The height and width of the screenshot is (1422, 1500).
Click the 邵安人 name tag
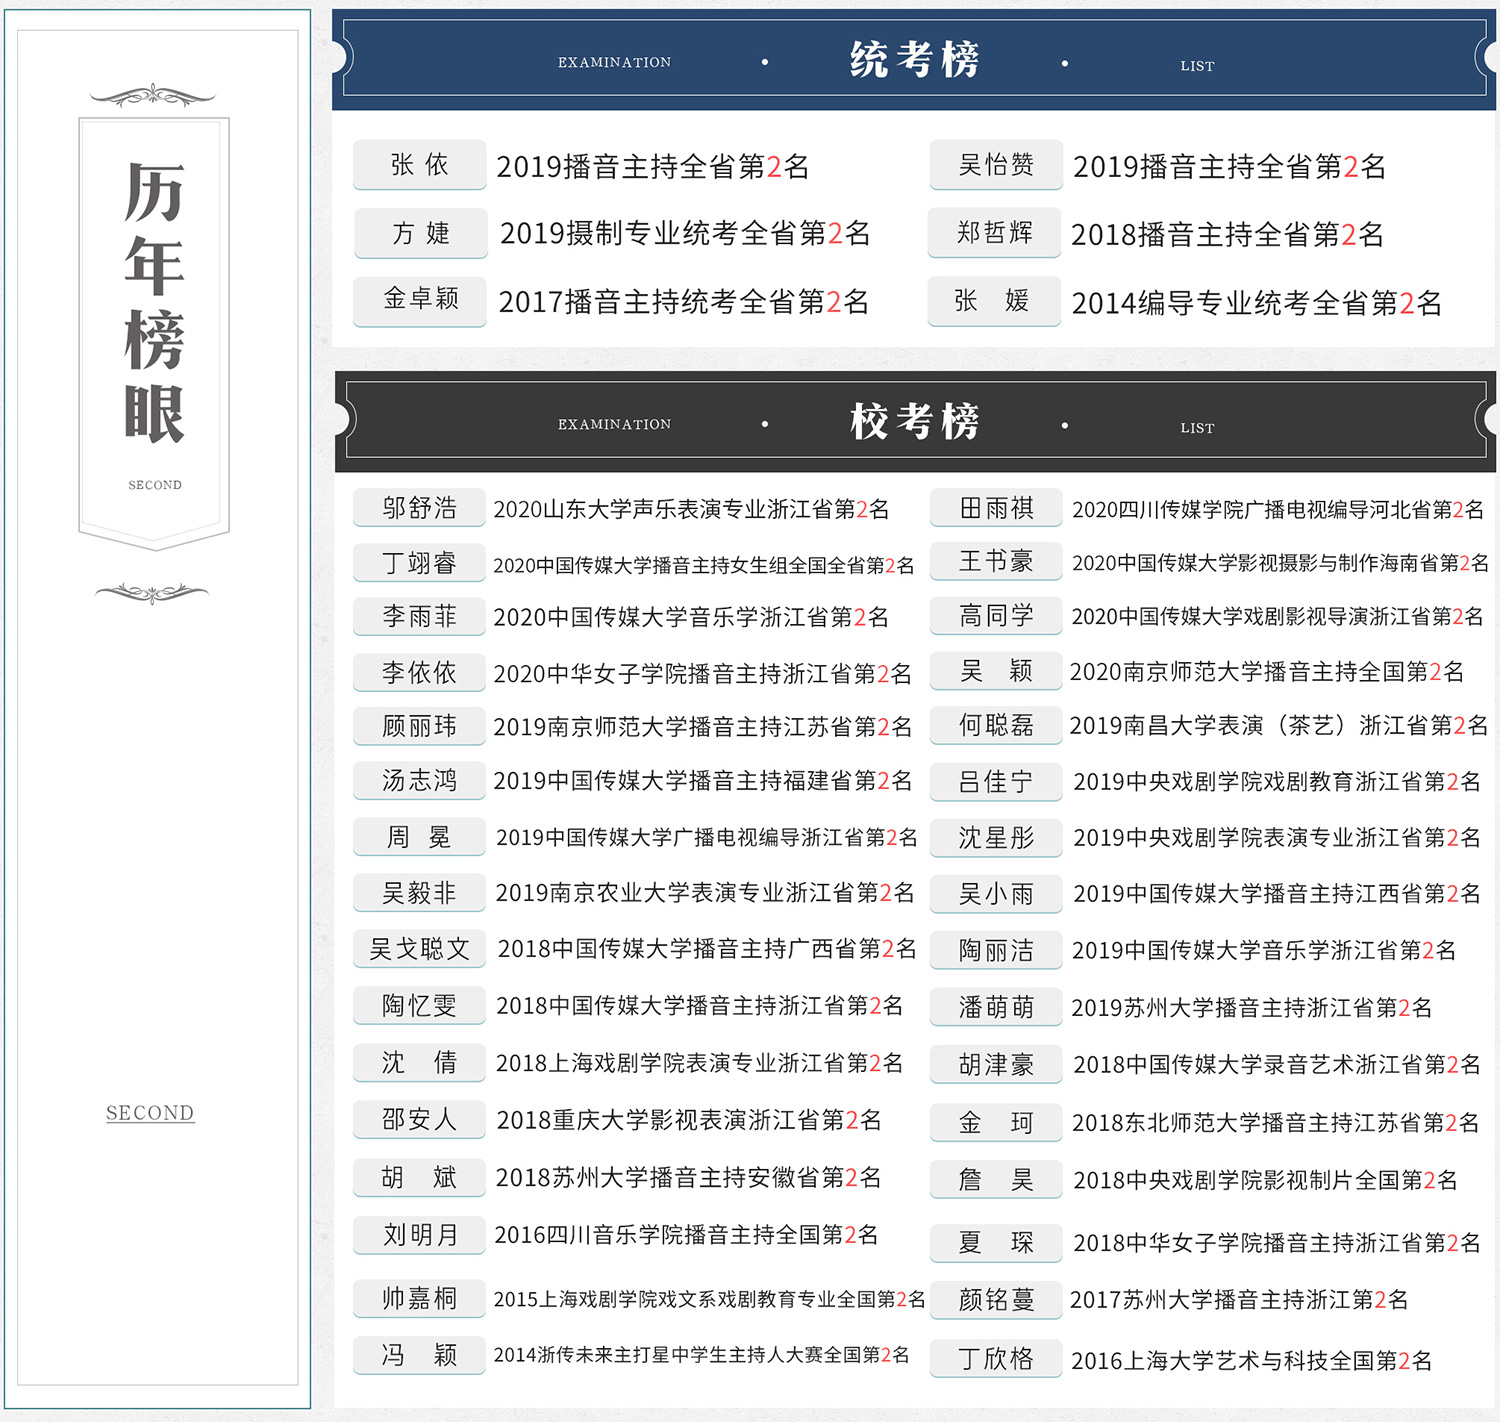click(420, 1120)
